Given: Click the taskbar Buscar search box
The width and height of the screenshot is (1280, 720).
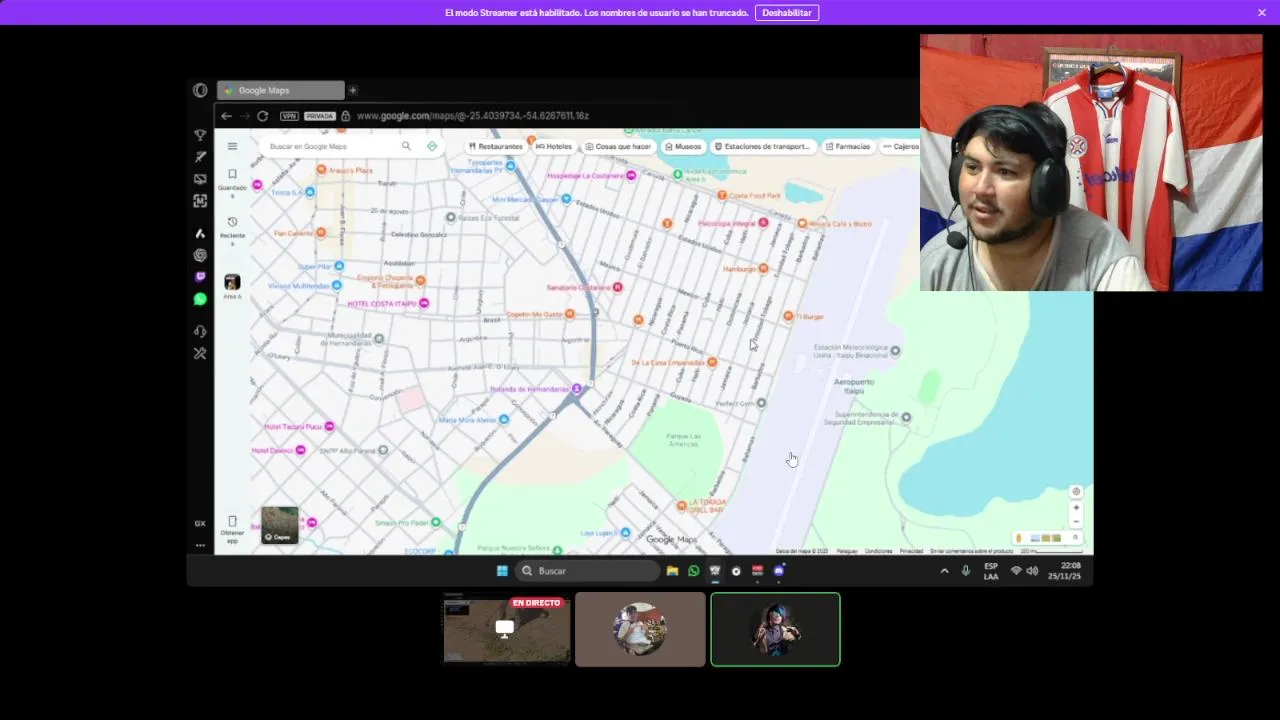Looking at the screenshot, I should 588,571.
